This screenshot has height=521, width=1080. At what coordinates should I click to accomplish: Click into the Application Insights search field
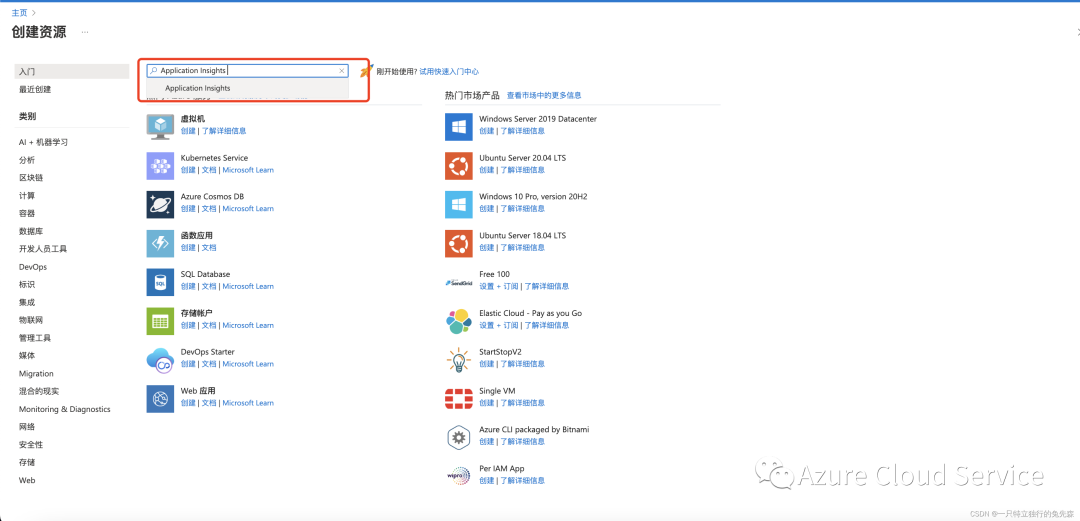247,70
